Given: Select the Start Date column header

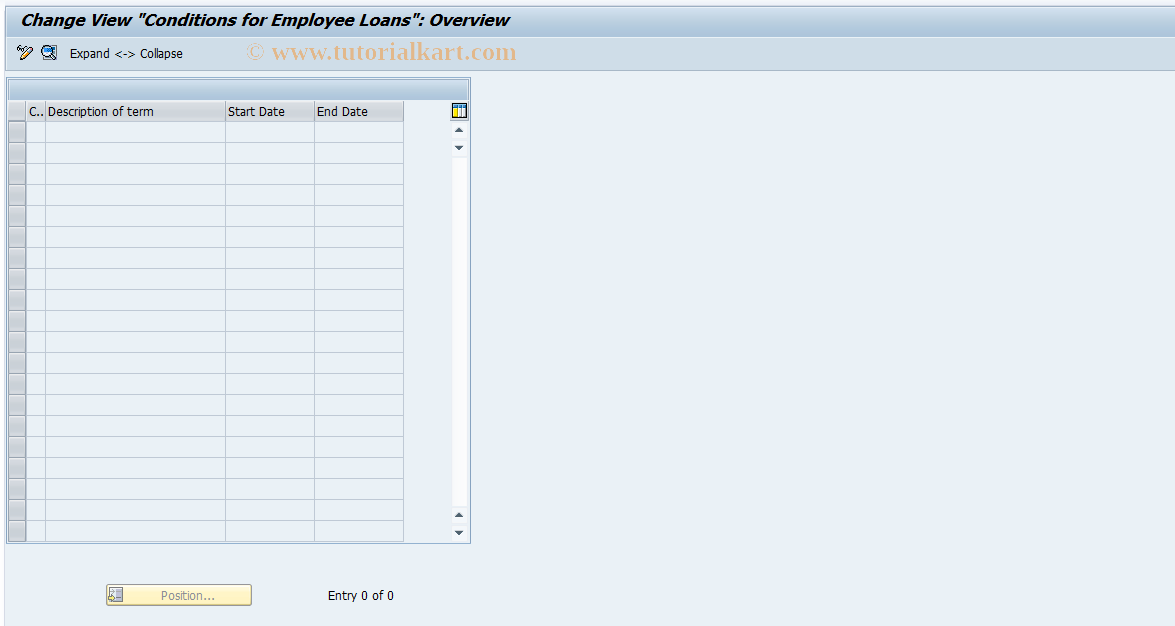Looking at the screenshot, I should coord(270,112).
